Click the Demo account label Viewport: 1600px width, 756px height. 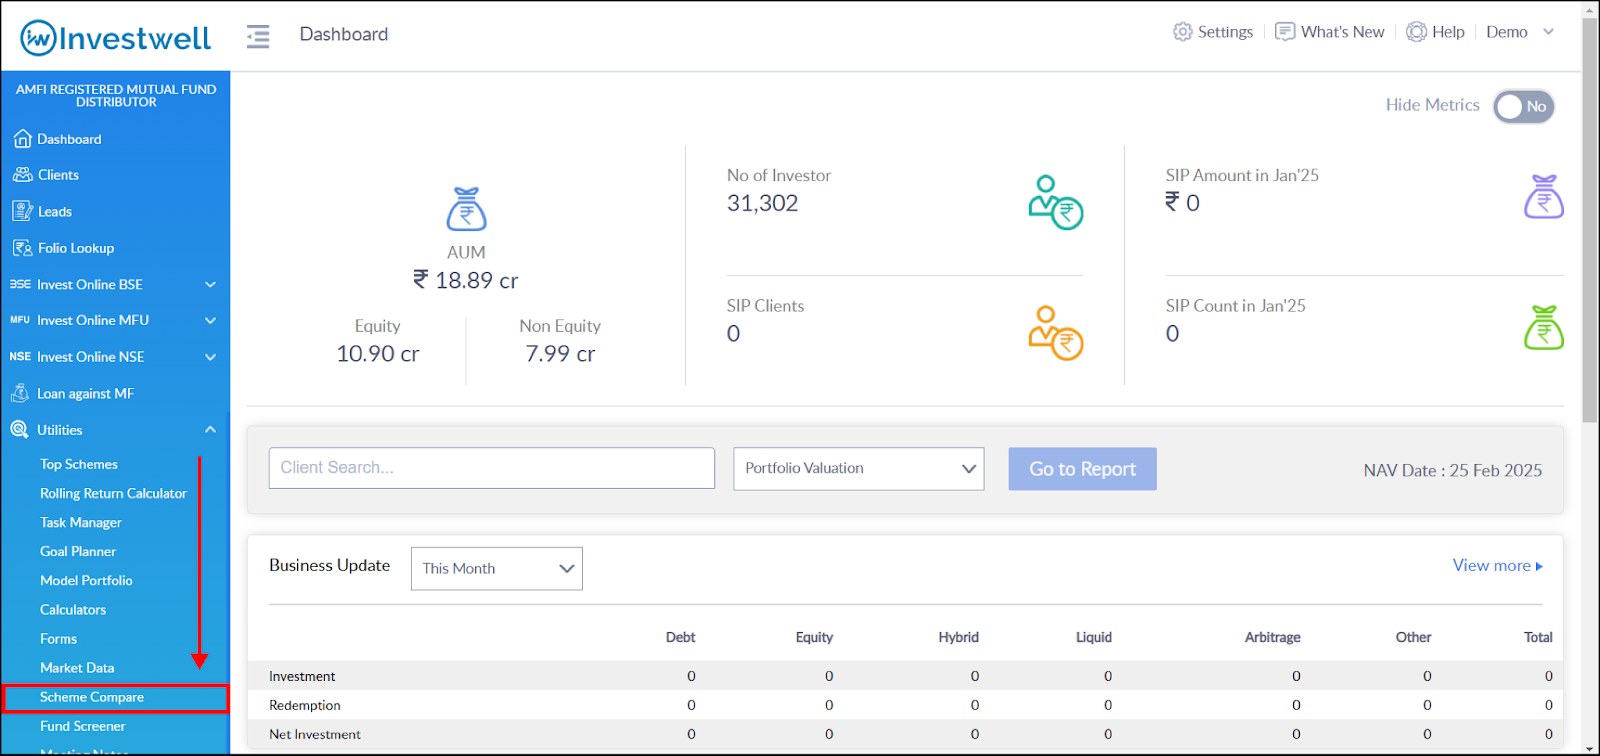coord(1506,32)
